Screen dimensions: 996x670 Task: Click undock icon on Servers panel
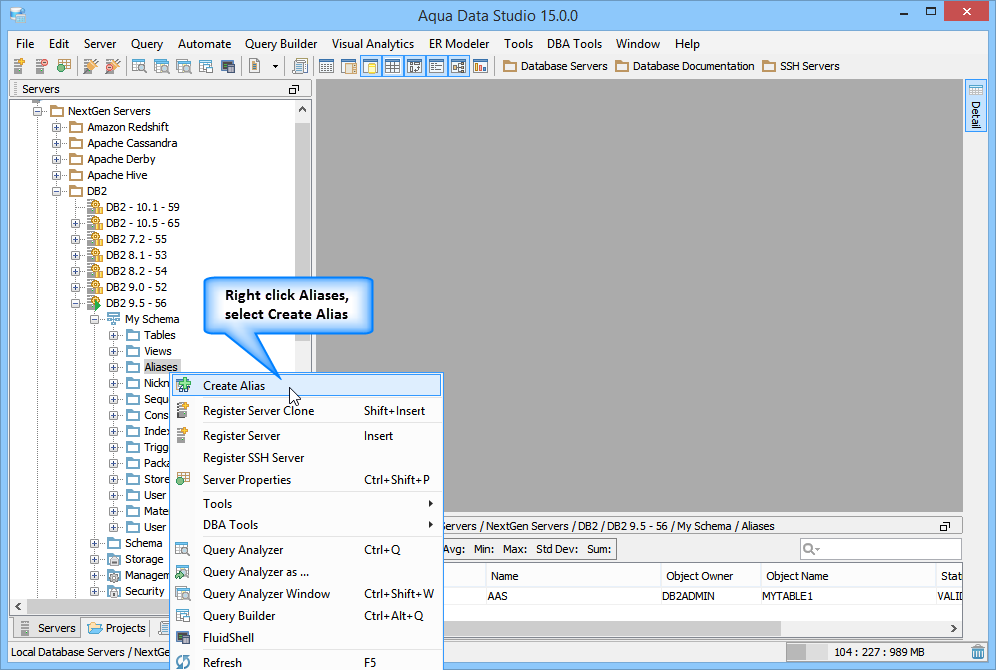tap(293, 90)
